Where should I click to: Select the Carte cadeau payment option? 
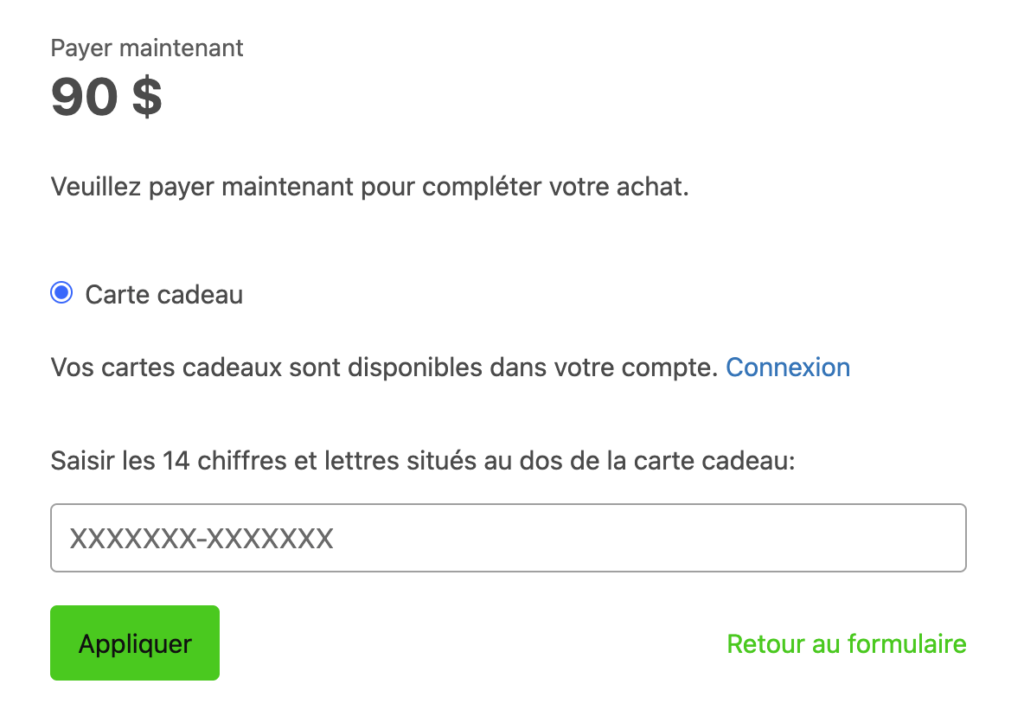click(x=61, y=293)
